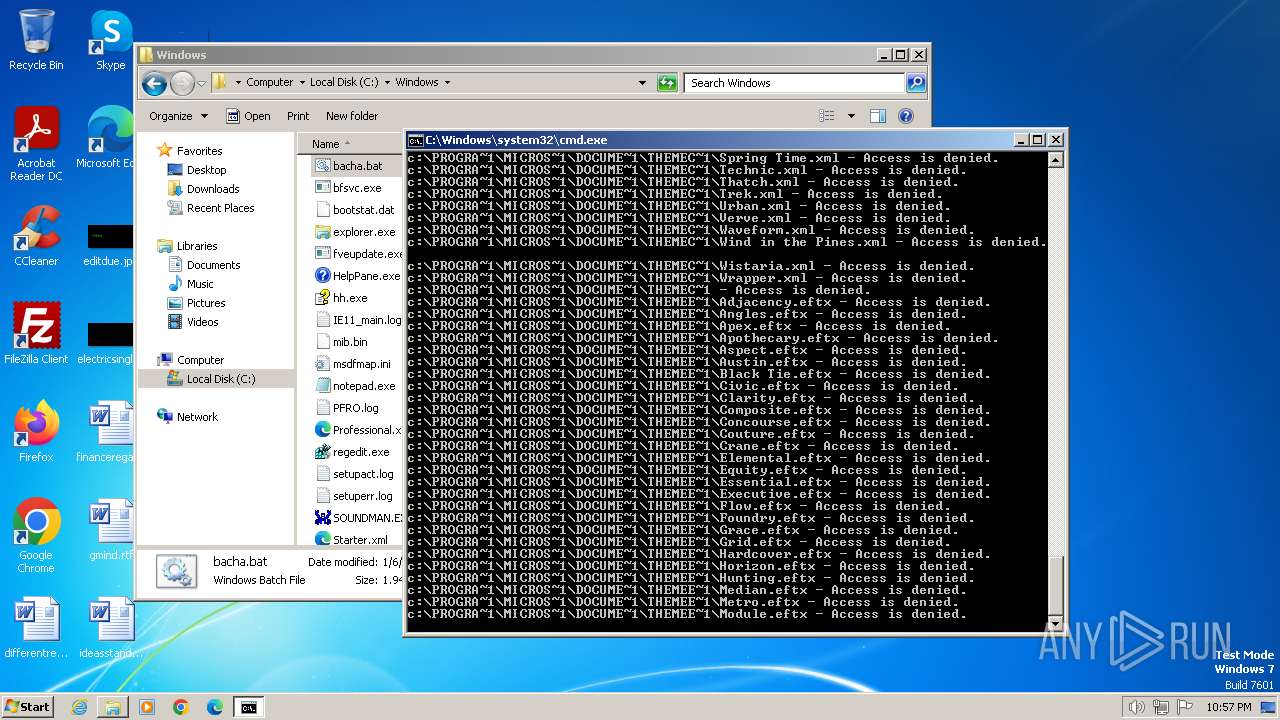Click the cmd scrollbar down arrow

click(x=1055, y=622)
